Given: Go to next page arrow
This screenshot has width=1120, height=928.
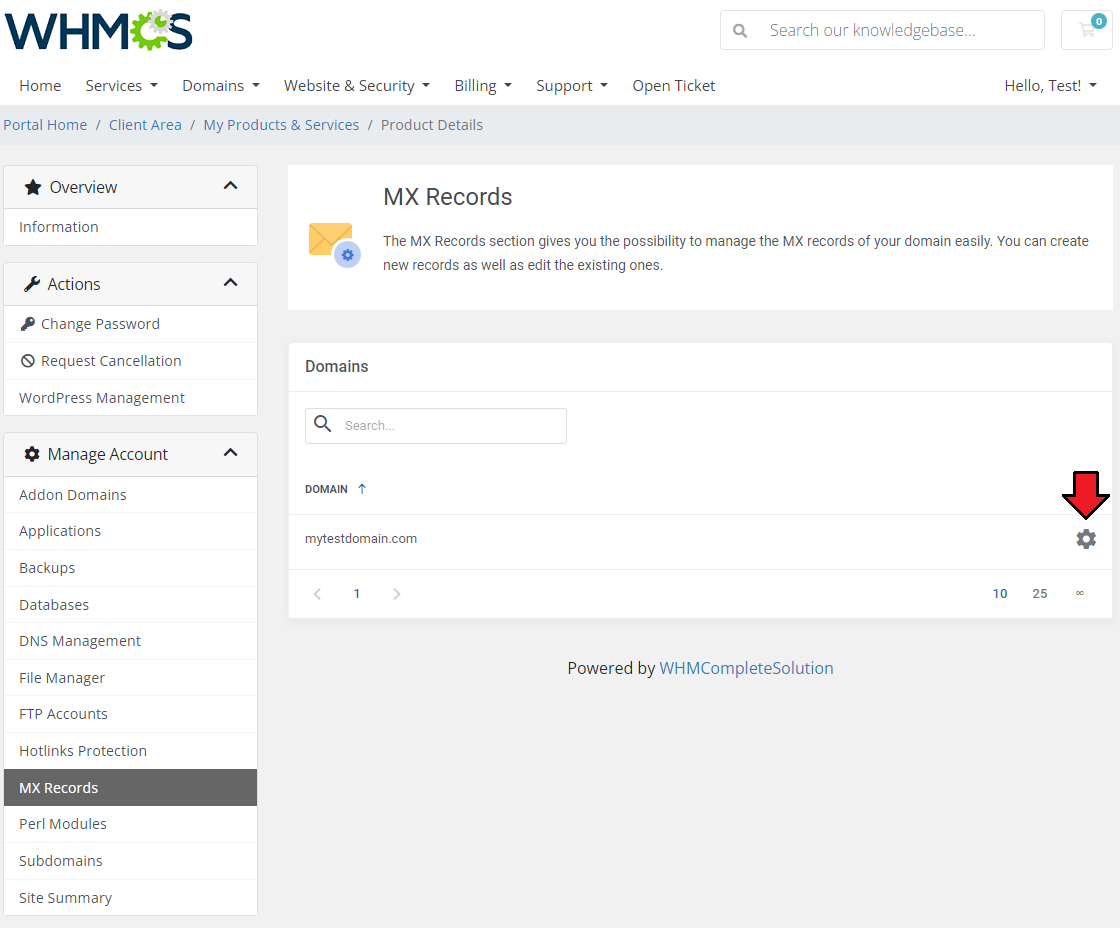Looking at the screenshot, I should pyautogui.click(x=396, y=594).
